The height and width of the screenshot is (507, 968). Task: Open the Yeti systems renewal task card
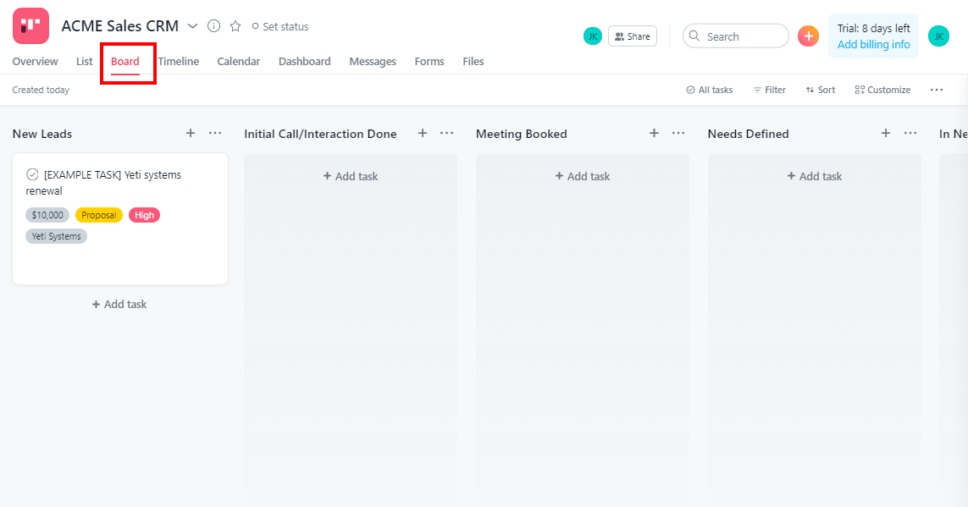tap(120, 219)
